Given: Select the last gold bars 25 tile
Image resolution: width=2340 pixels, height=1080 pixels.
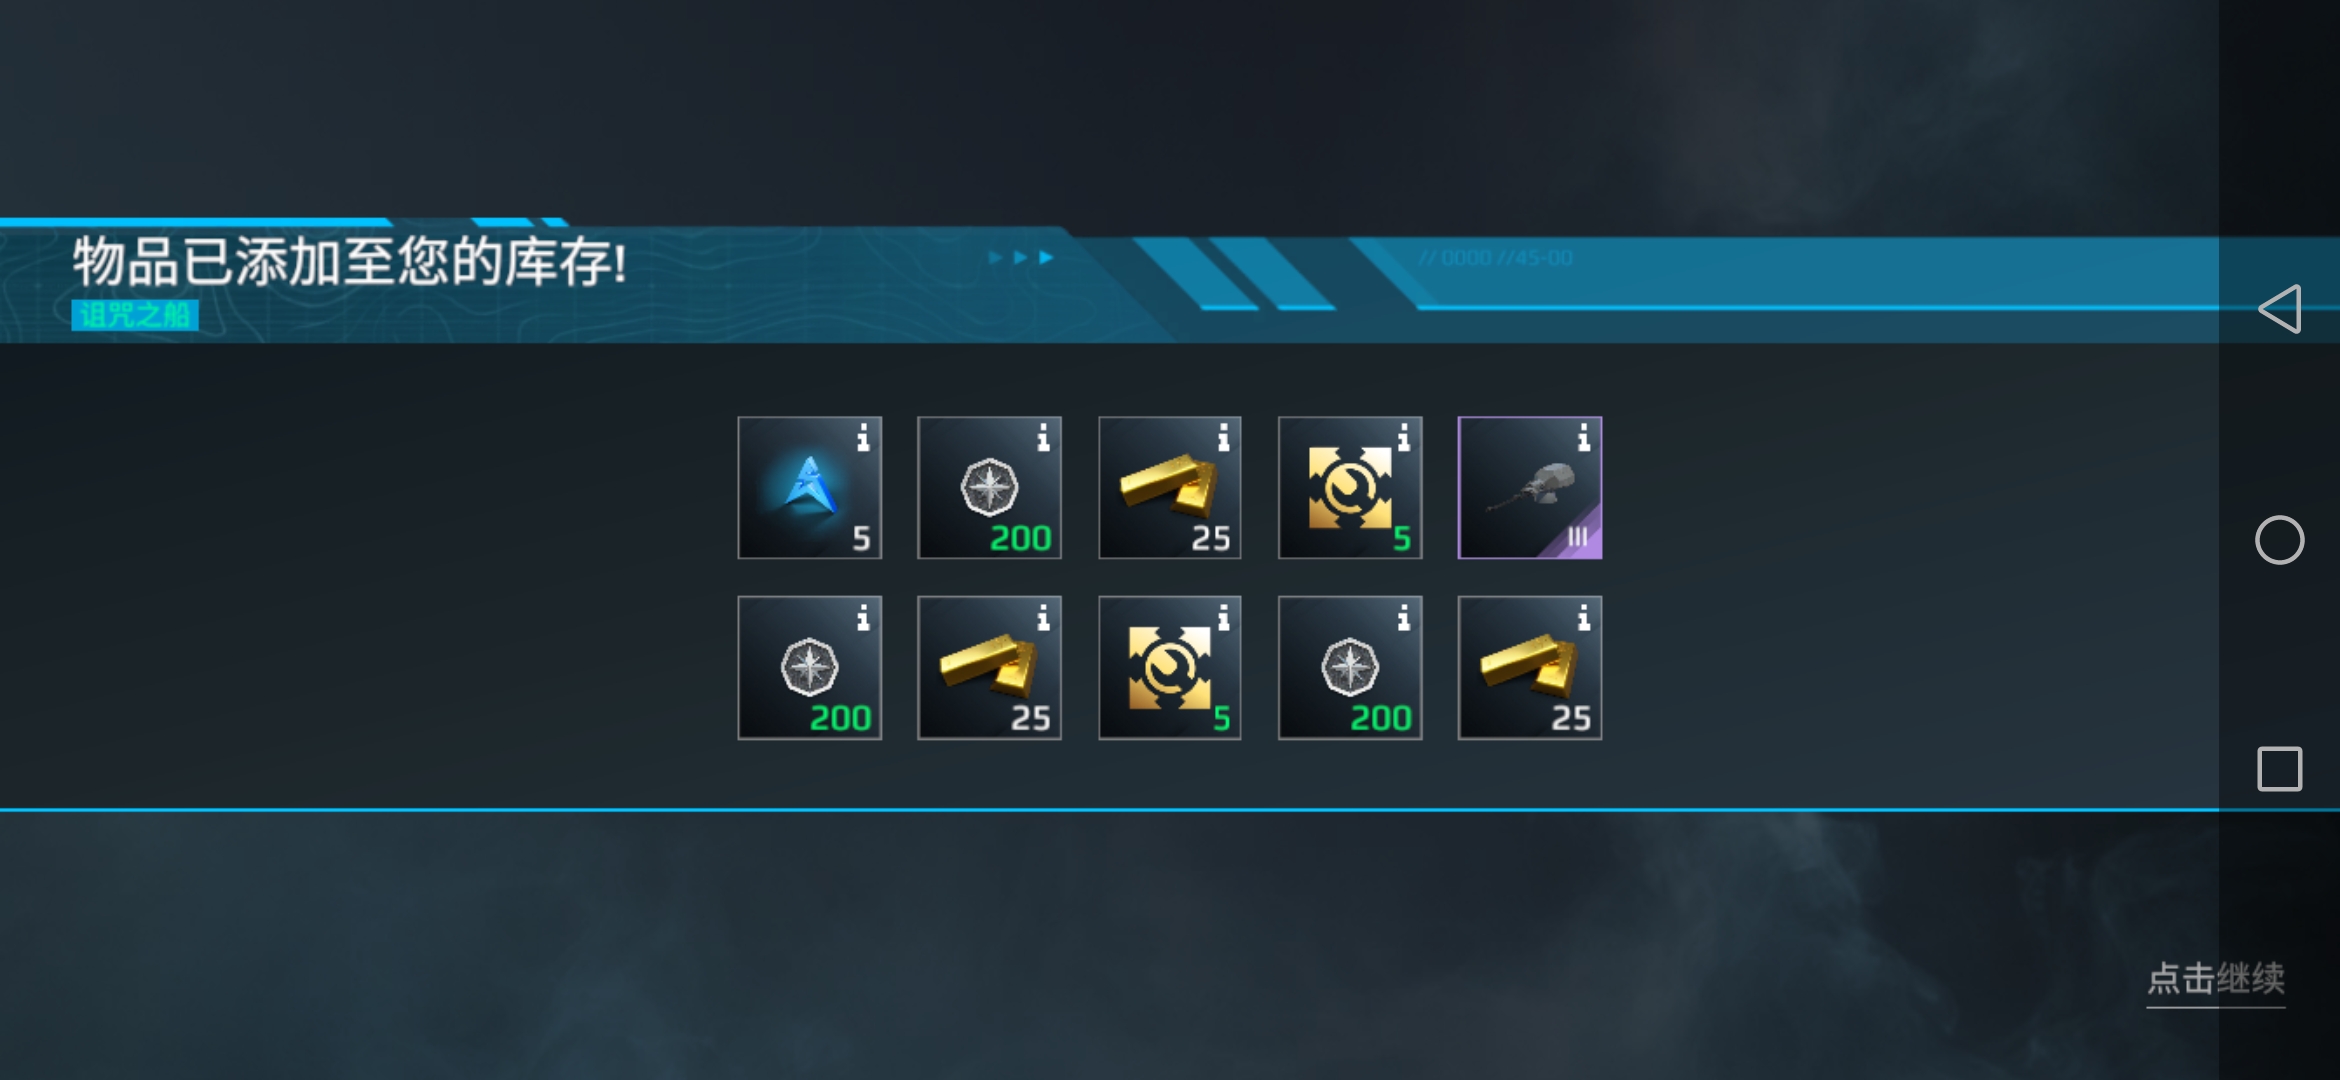Looking at the screenshot, I should pyautogui.click(x=1530, y=668).
